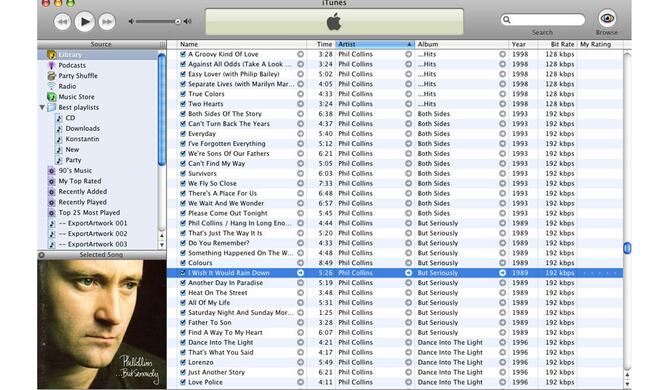
Task: Click album arrow in Lorenzo row
Action: coord(503,362)
